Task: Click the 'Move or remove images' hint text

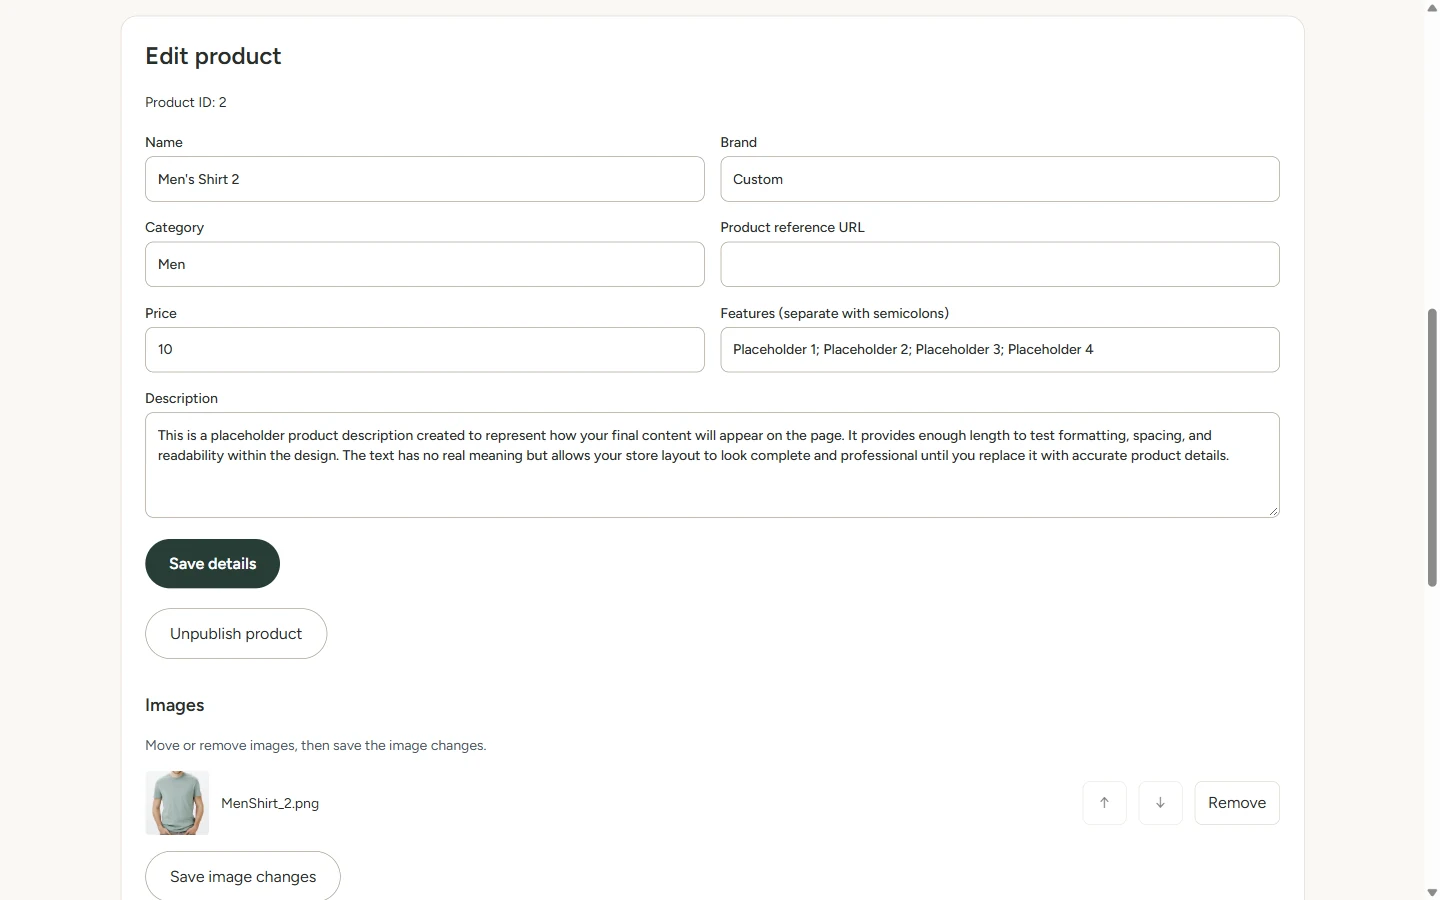Action: pos(316,746)
